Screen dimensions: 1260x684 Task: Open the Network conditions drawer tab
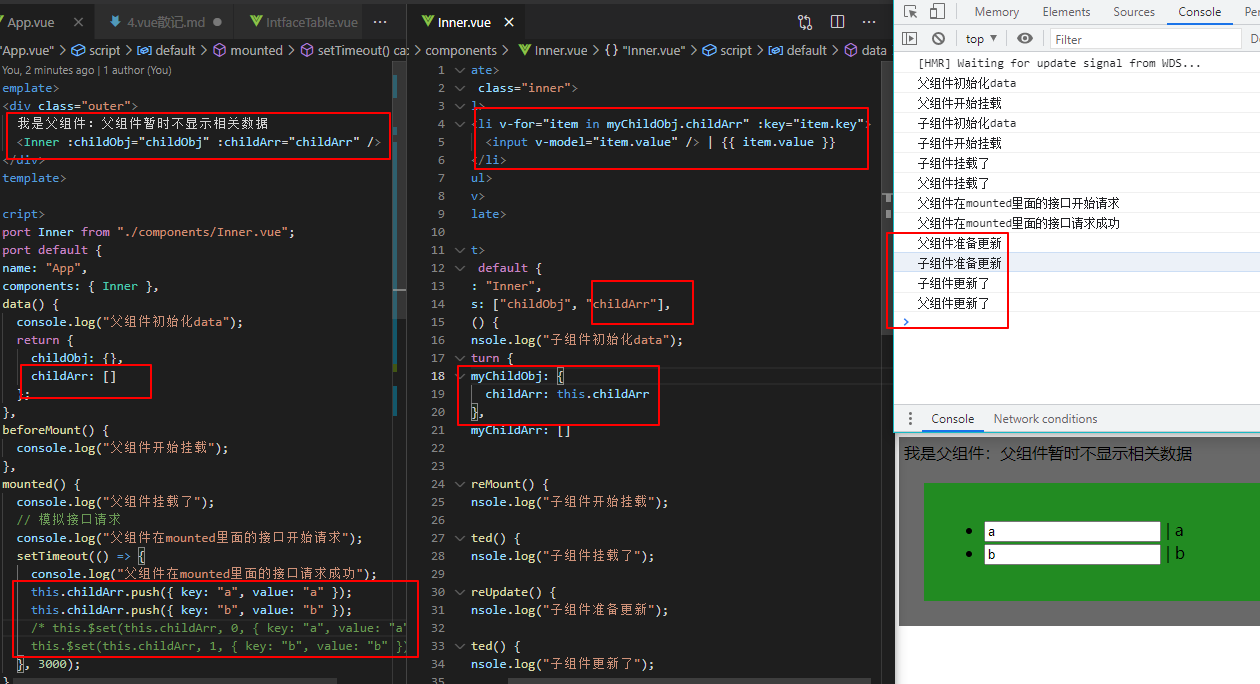(1045, 419)
